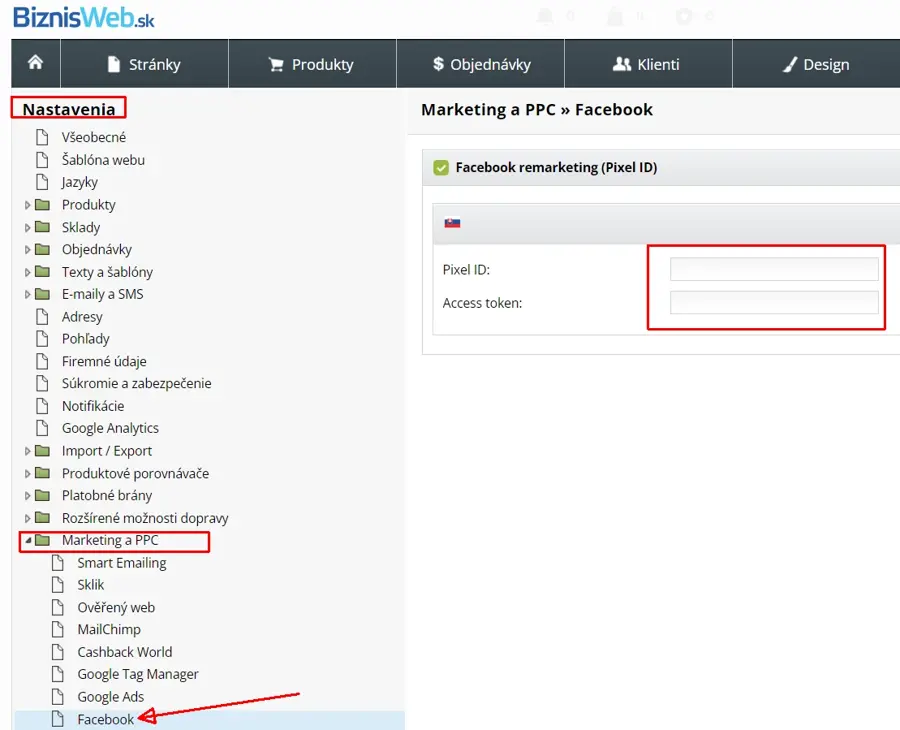Screen dimensions: 900x730
Task: Select the Objednávky folder in settings tree
Action: pyautogui.click(x=97, y=250)
